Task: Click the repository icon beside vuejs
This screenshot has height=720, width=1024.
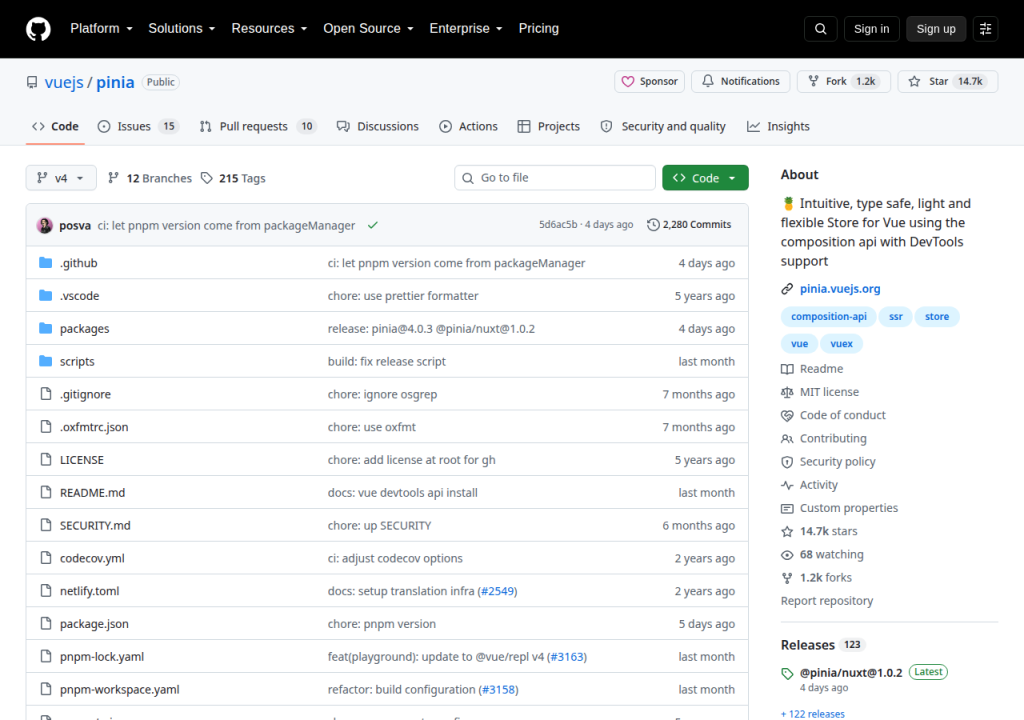Action: tap(32, 82)
